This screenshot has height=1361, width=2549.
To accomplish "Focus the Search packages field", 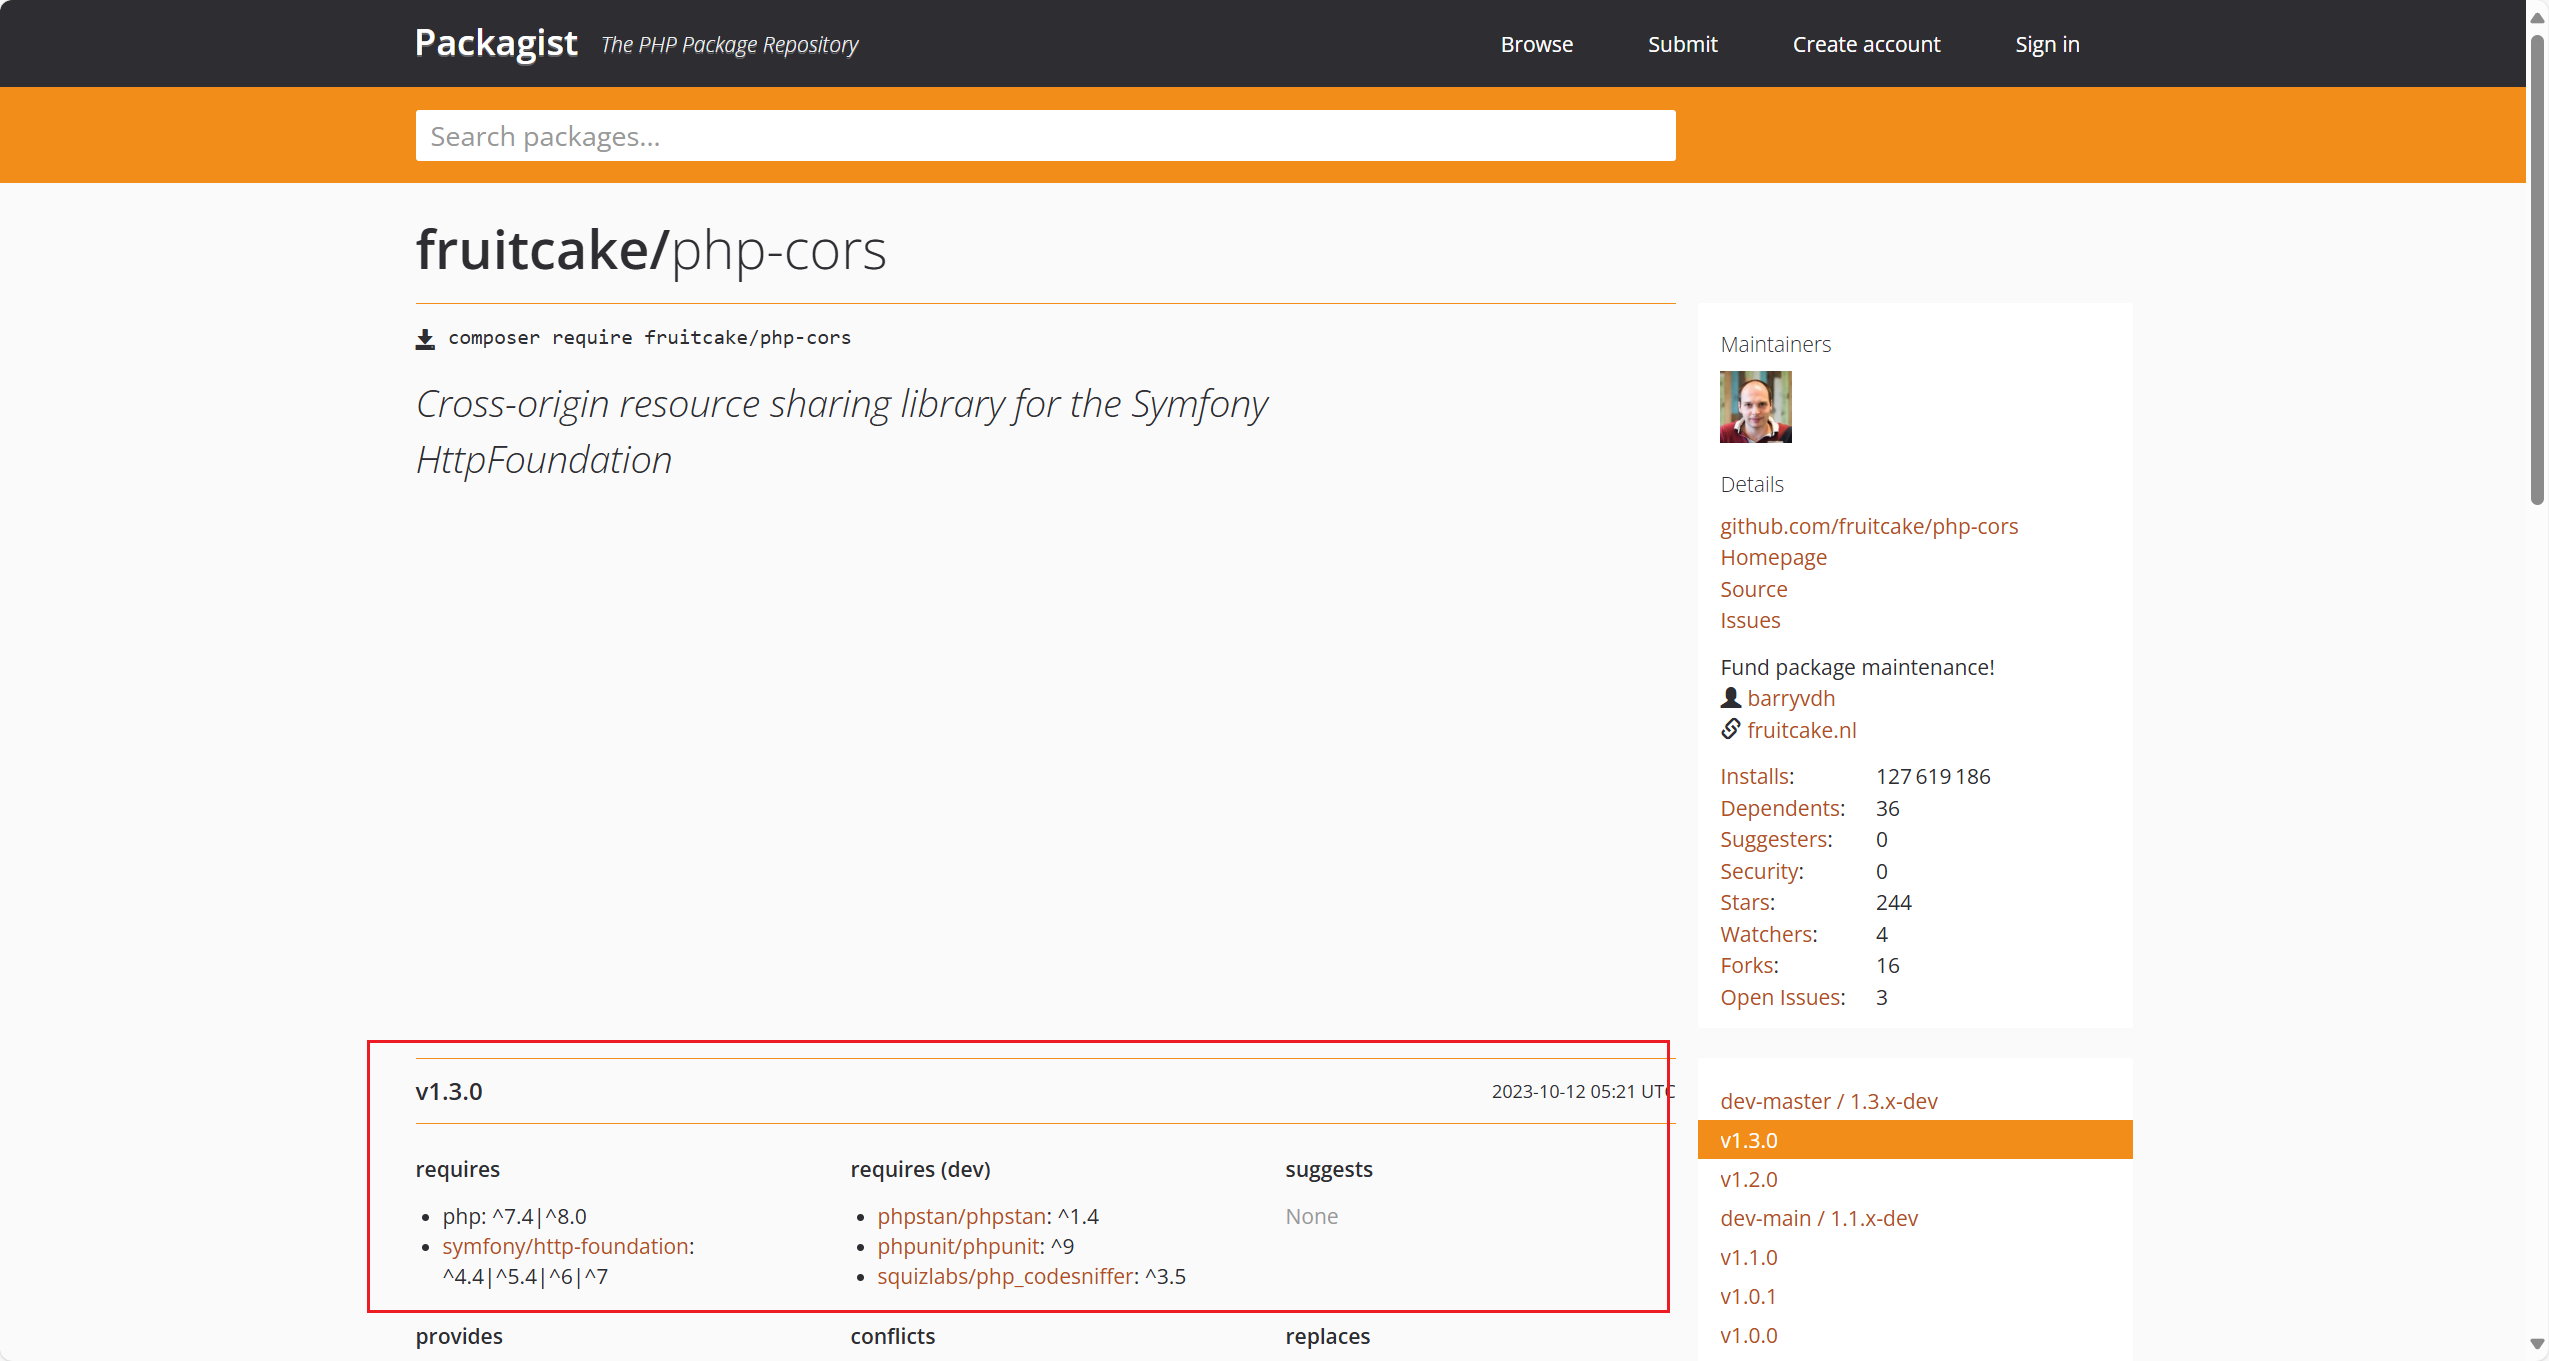I will pos(1045,136).
